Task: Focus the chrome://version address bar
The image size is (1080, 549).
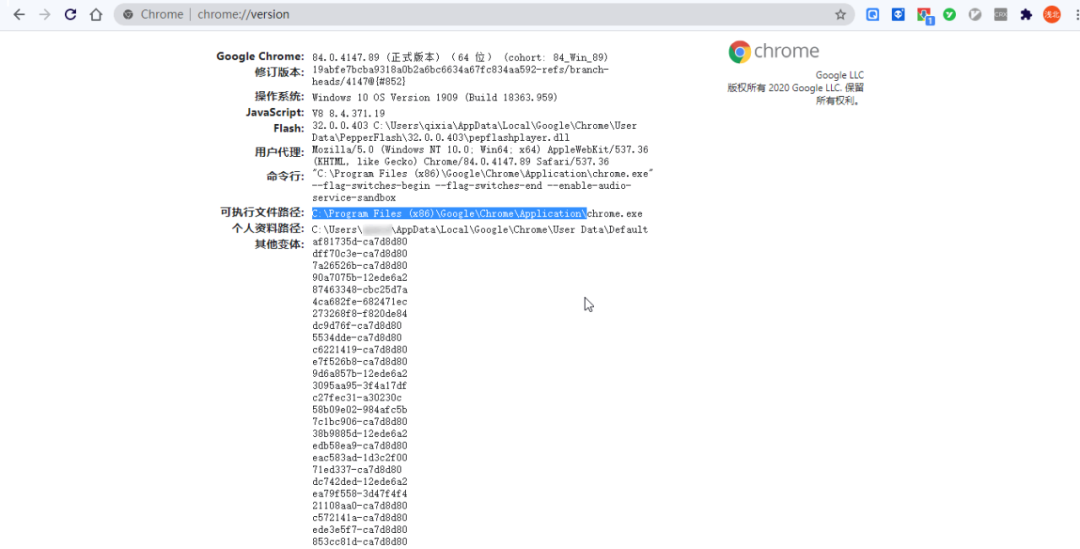Action: (x=484, y=14)
